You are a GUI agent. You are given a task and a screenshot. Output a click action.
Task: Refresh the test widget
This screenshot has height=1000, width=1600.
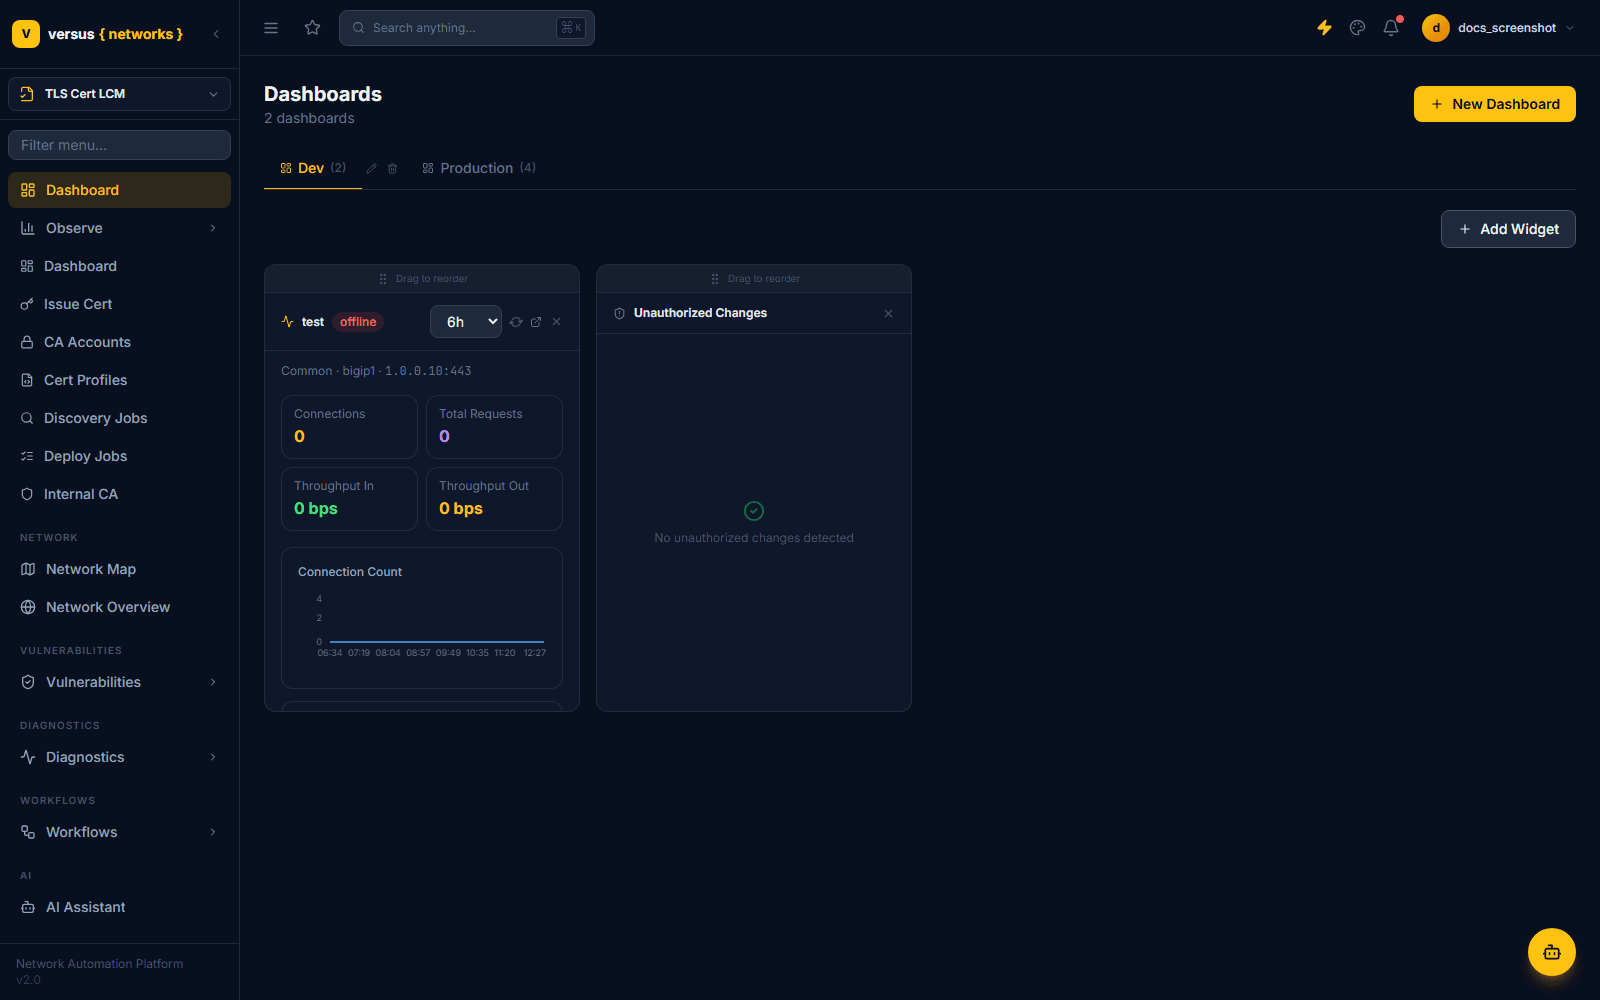click(516, 322)
